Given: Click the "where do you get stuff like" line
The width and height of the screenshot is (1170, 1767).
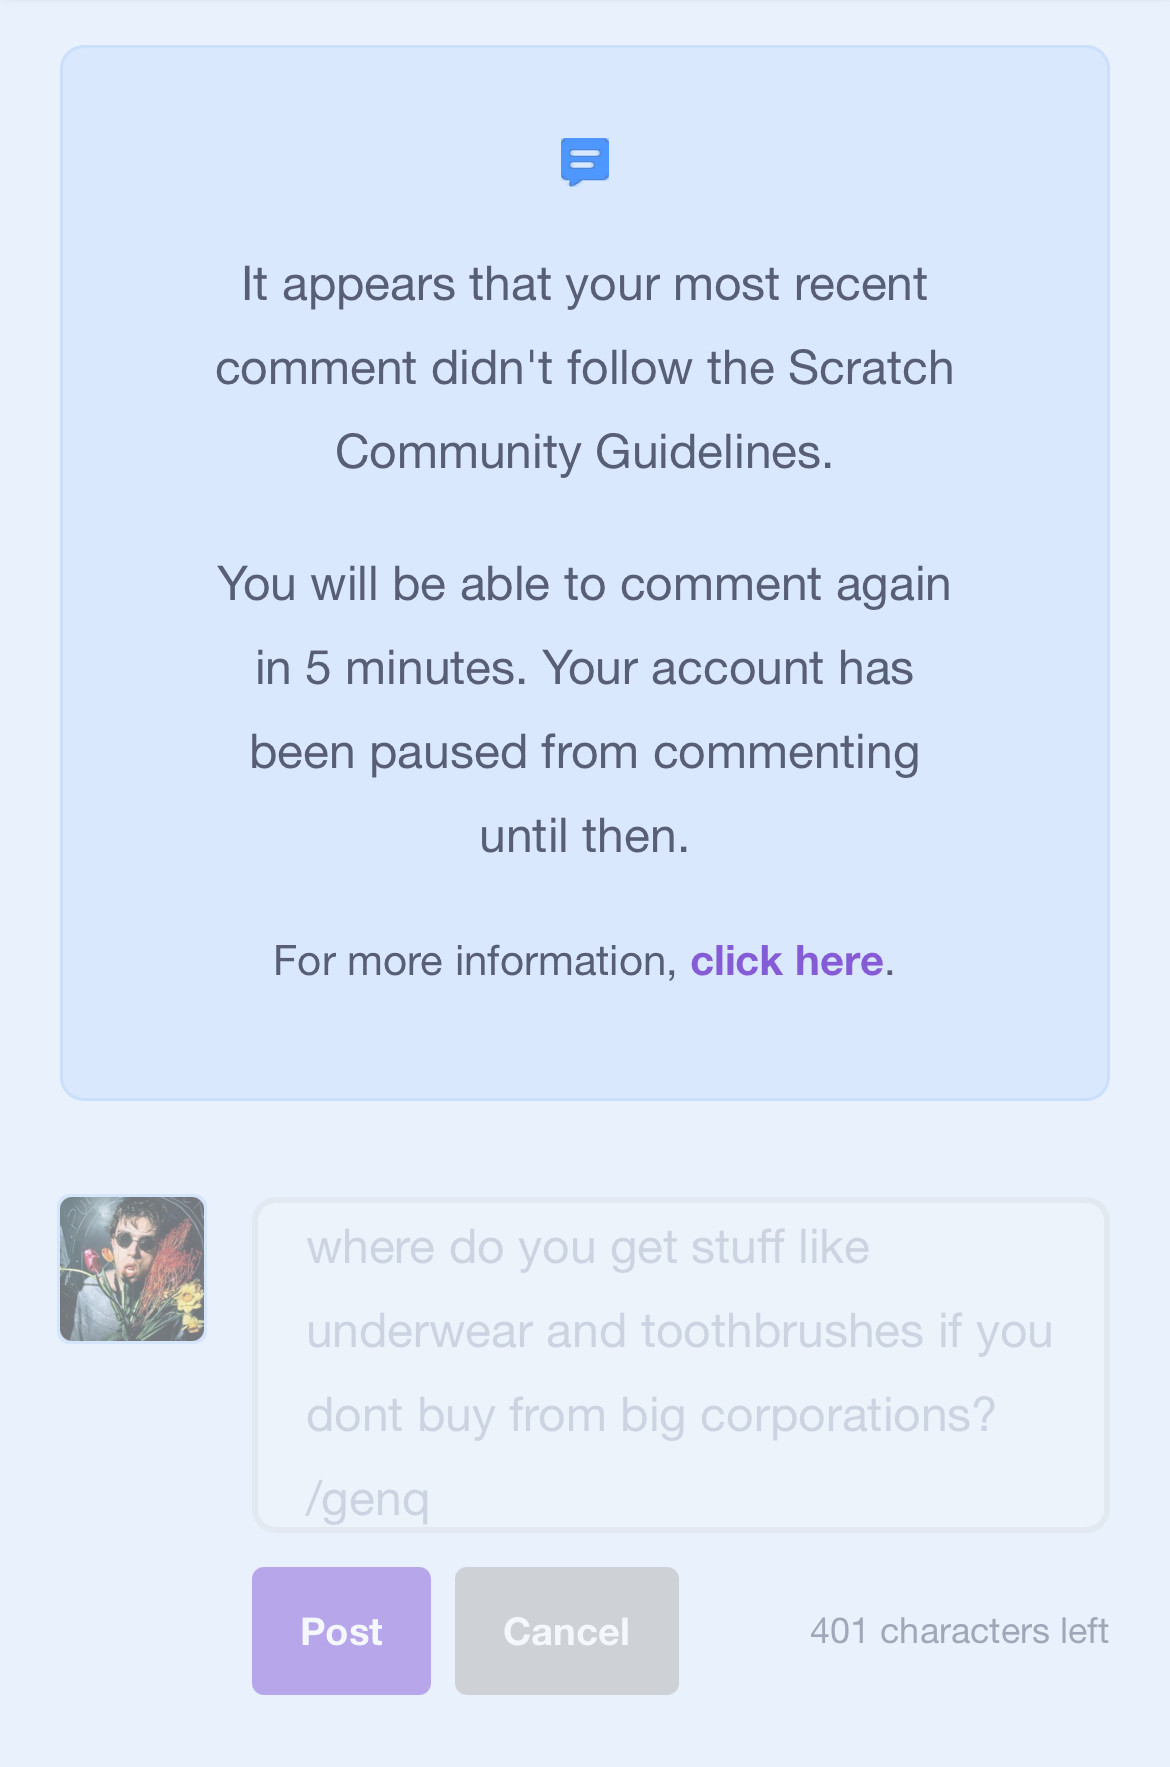Looking at the screenshot, I should pos(588,1248).
